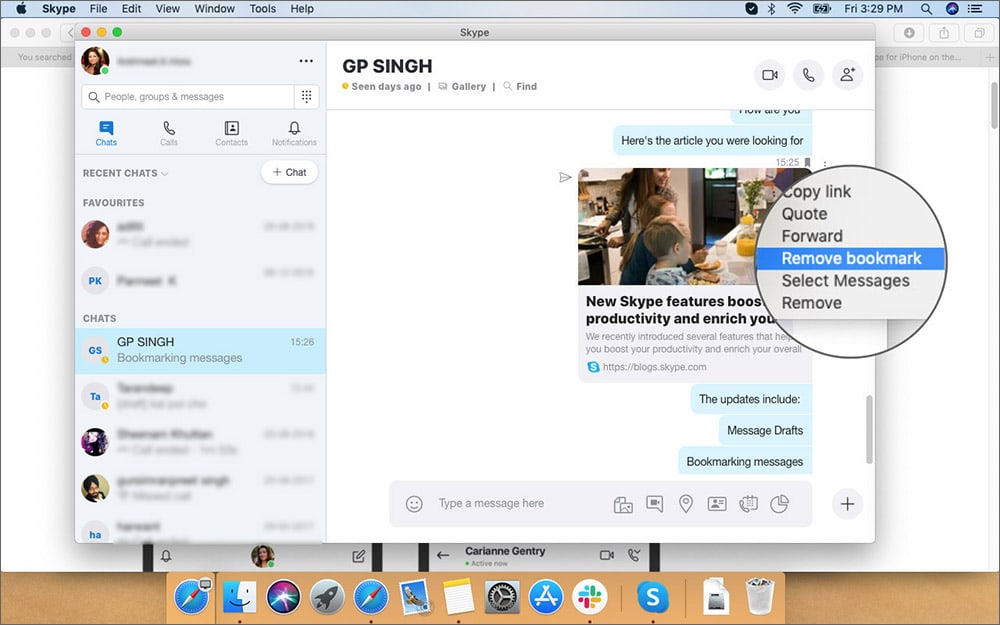Start a voice call from the chat header
Viewport: 1000px width, 625px height.
pyautogui.click(x=808, y=75)
